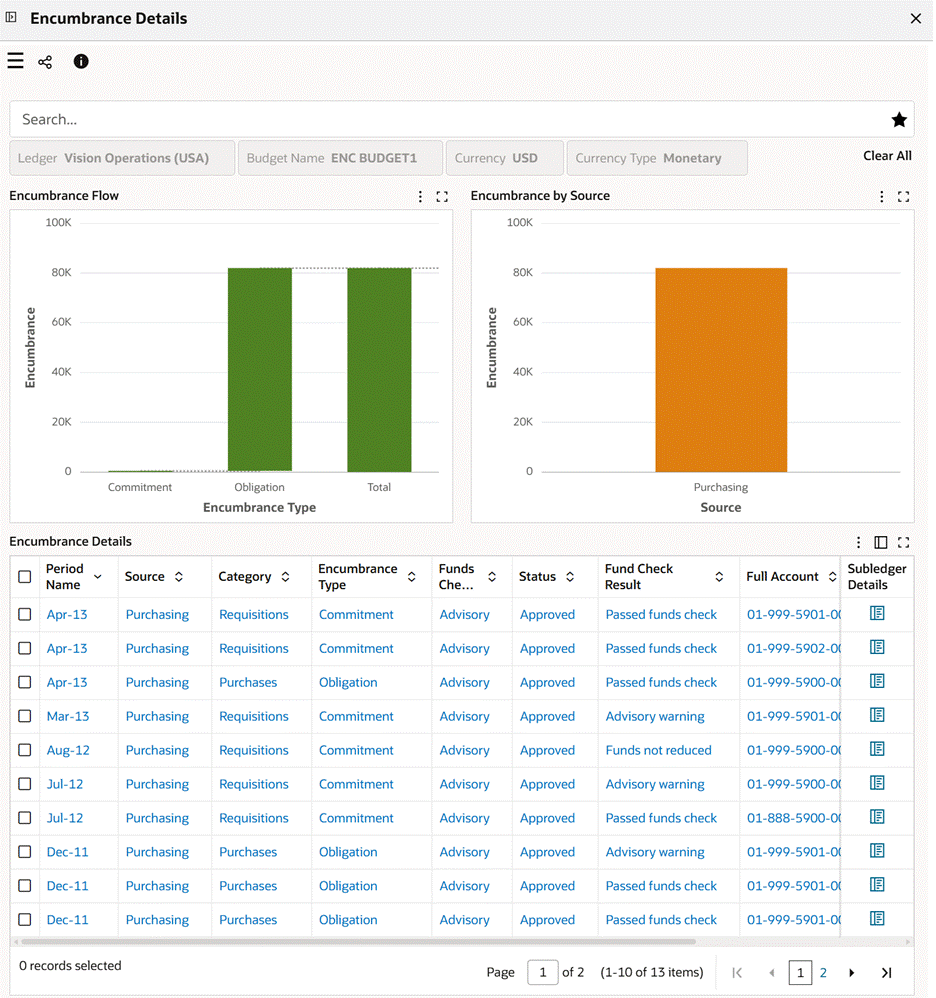Check the Mar-13 row checkbox
The height and width of the screenshot is (998, 936).
click(x=25, y=716)
